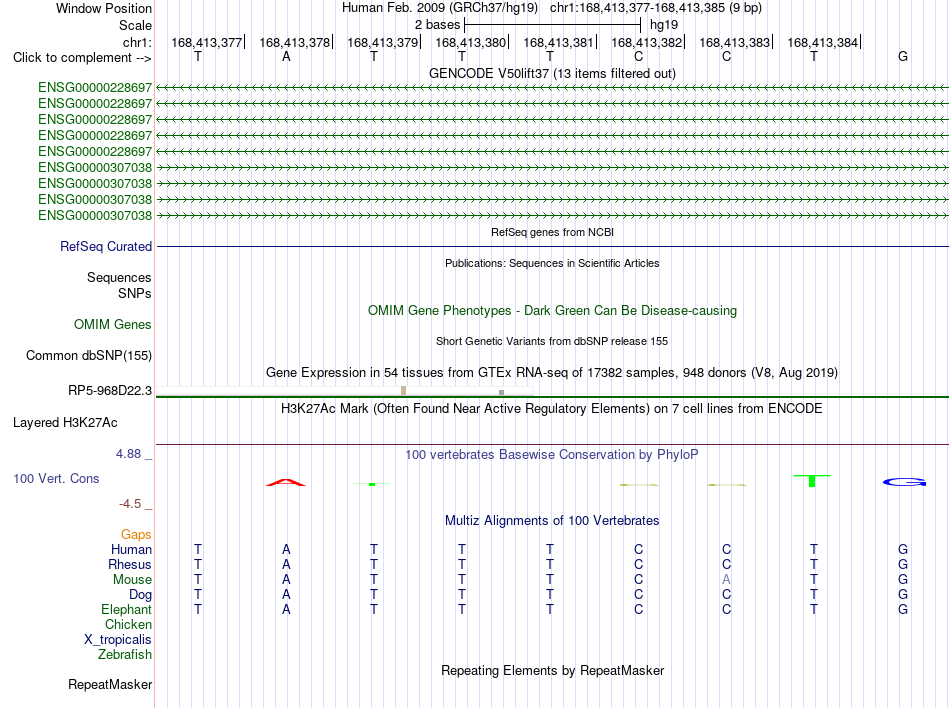
Task: Click the 168,413,384 ruler coordinate
Action: click(x=823, y=42)
